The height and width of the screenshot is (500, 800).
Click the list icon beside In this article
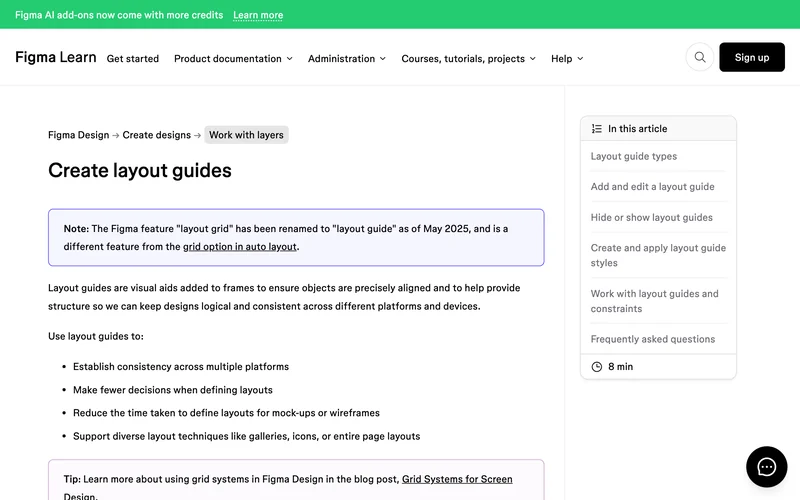click(x=596, y=129)
